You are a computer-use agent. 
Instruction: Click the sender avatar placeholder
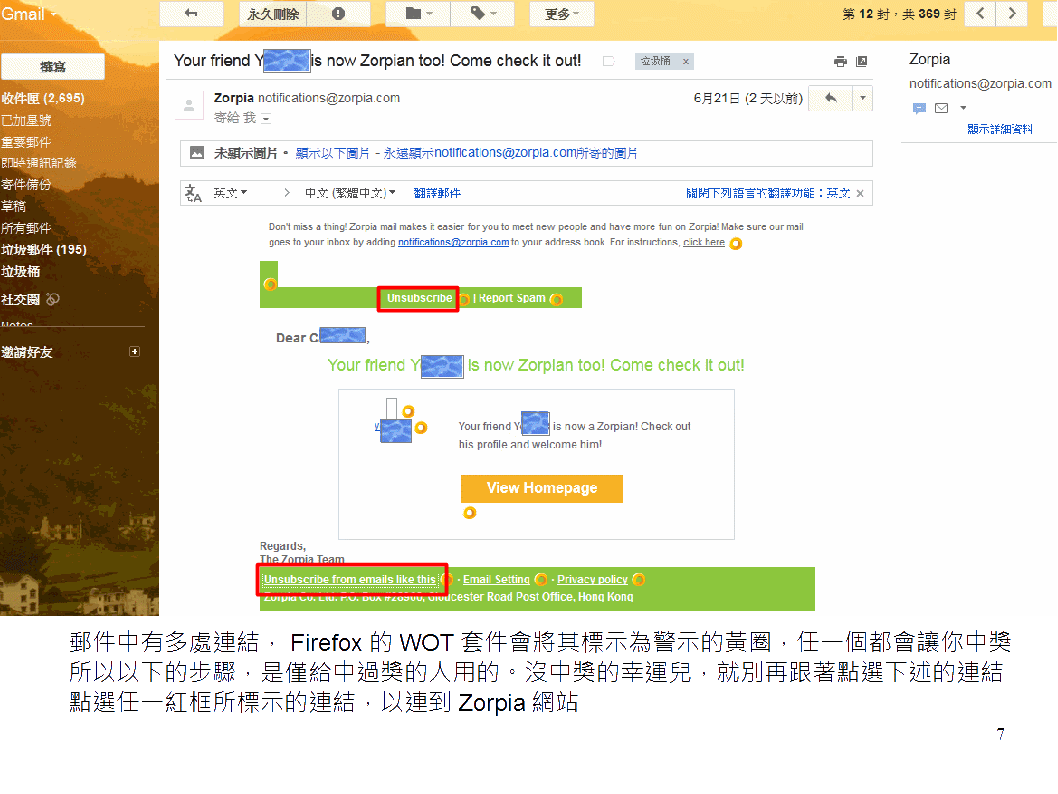pyautogui.click(x=189, y=105)
